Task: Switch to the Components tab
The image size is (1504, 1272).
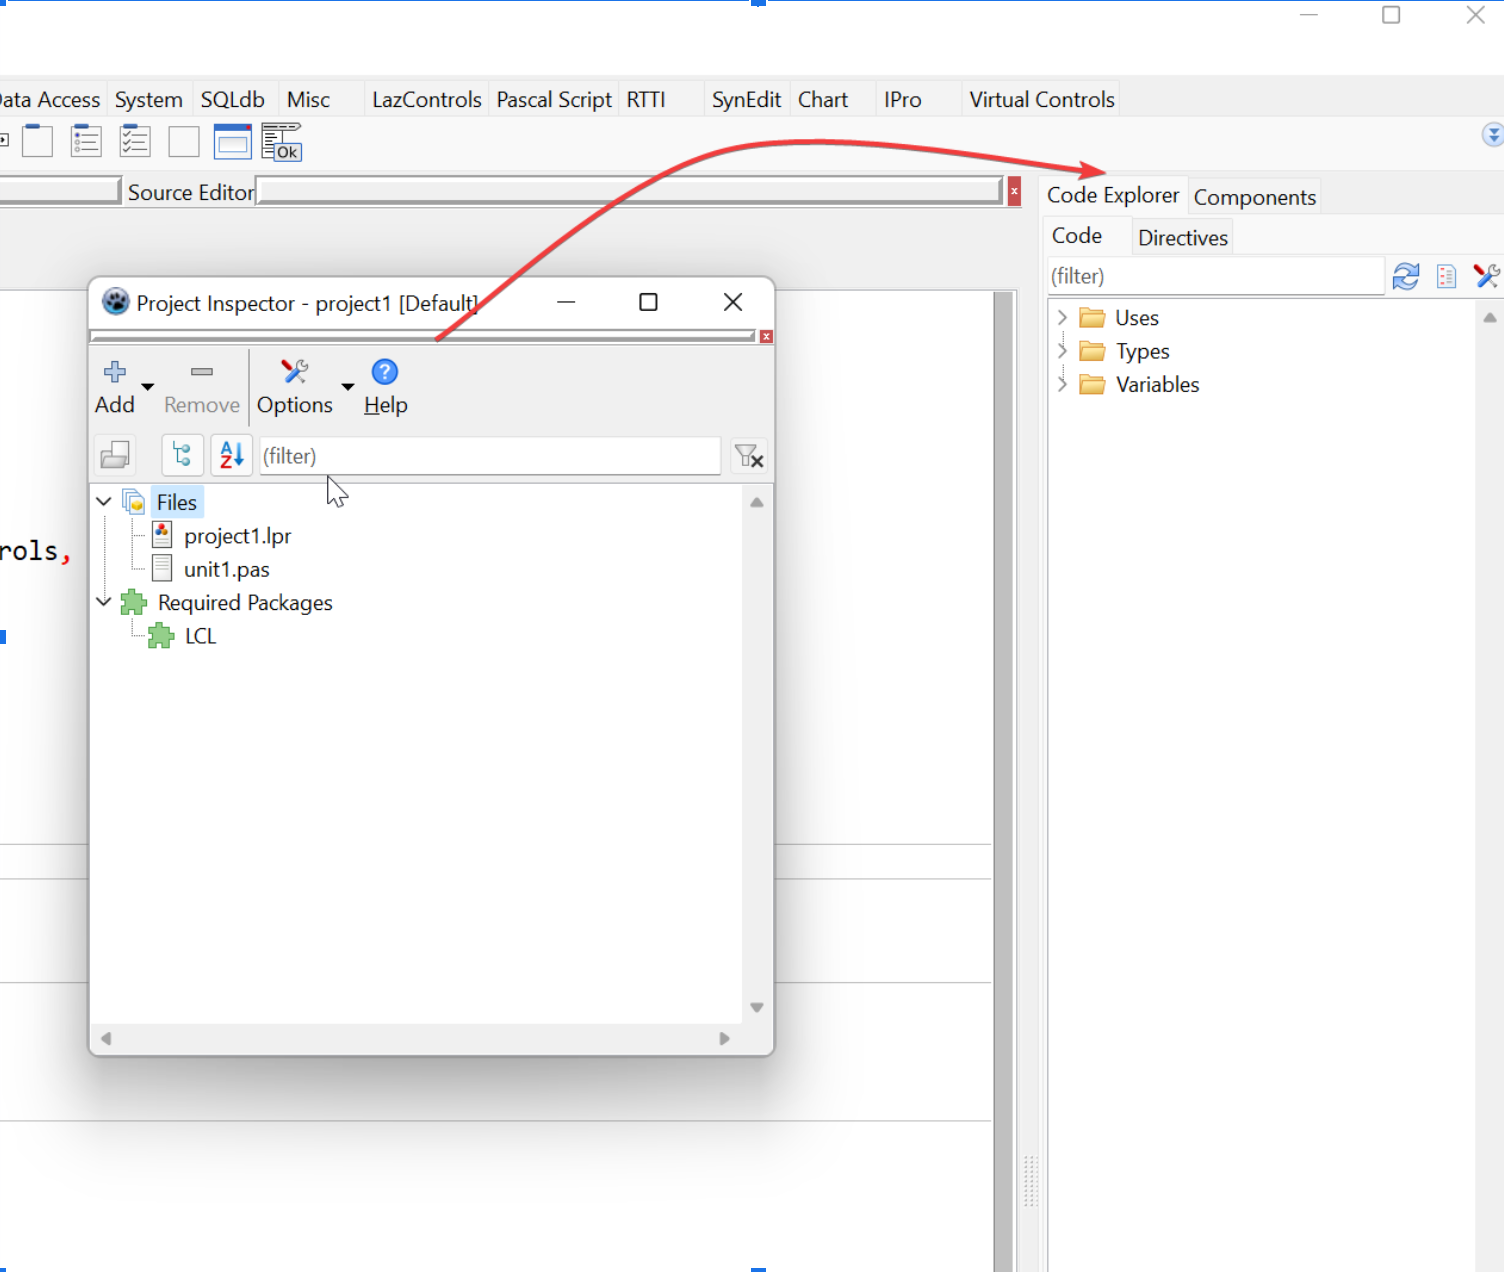Action: tap(1254, 198)
